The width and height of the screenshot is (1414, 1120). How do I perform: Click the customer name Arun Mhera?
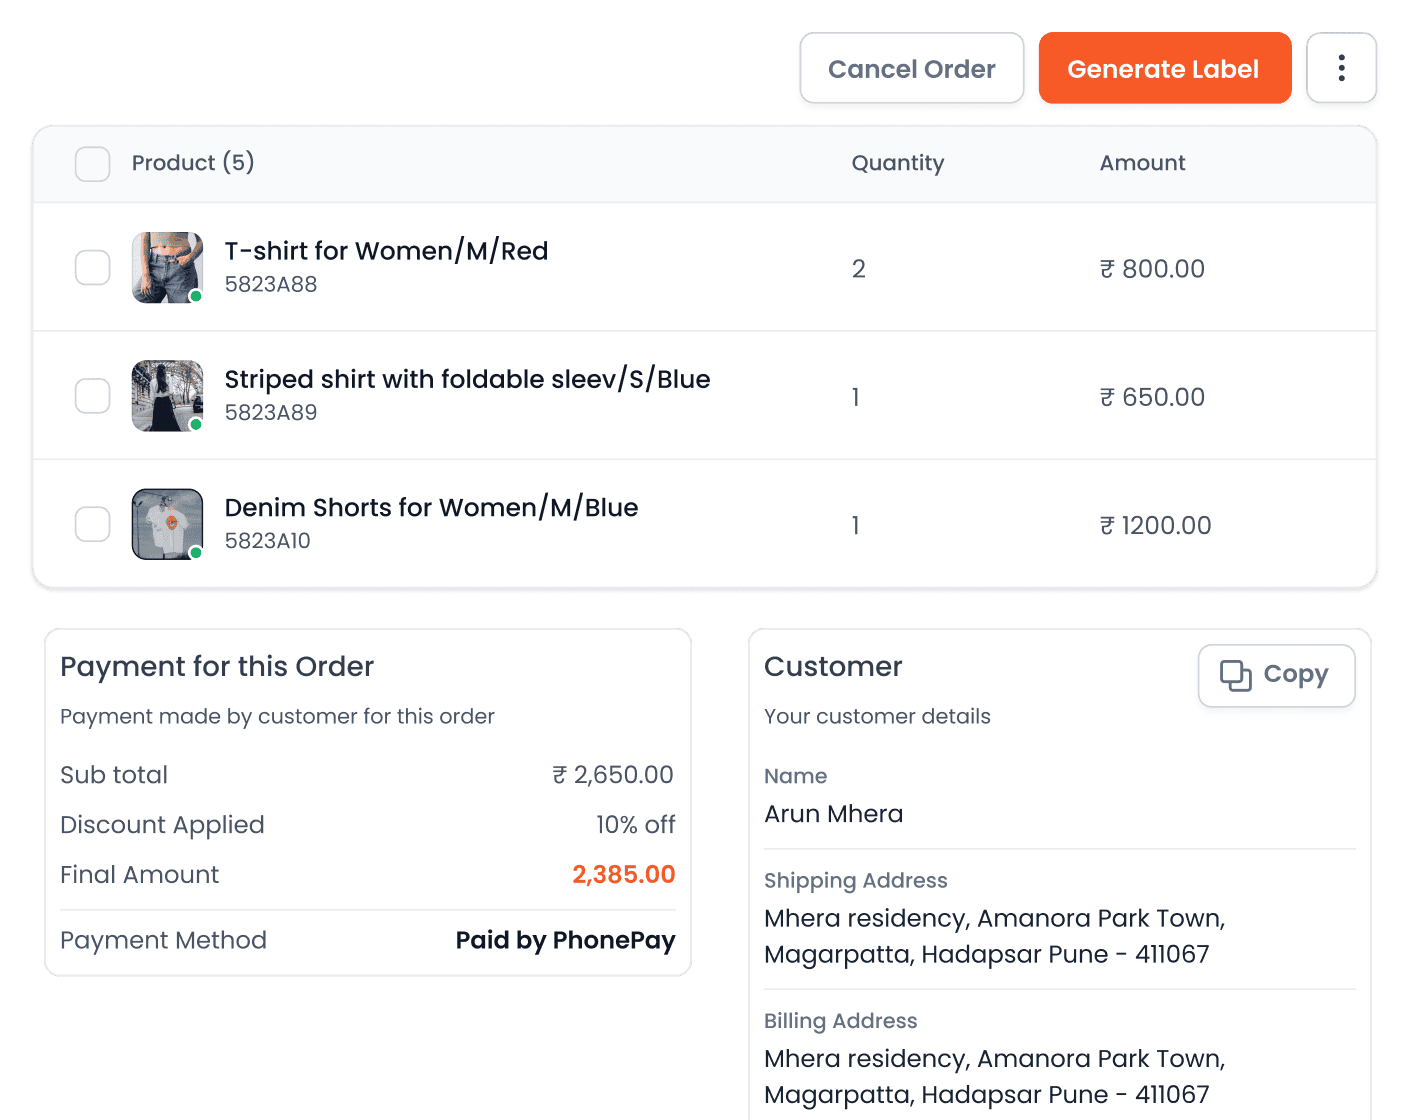tap(833, 814)
